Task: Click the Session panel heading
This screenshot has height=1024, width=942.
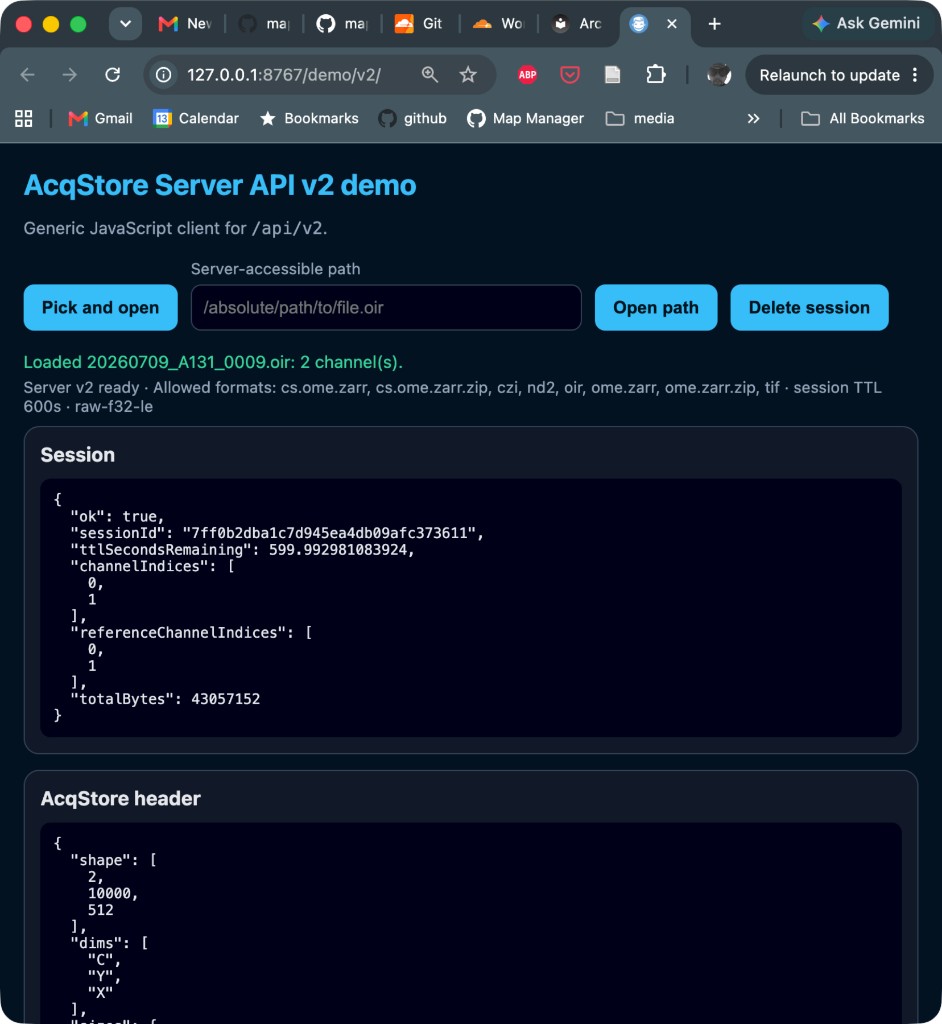Action: click(x=78, y=455)
